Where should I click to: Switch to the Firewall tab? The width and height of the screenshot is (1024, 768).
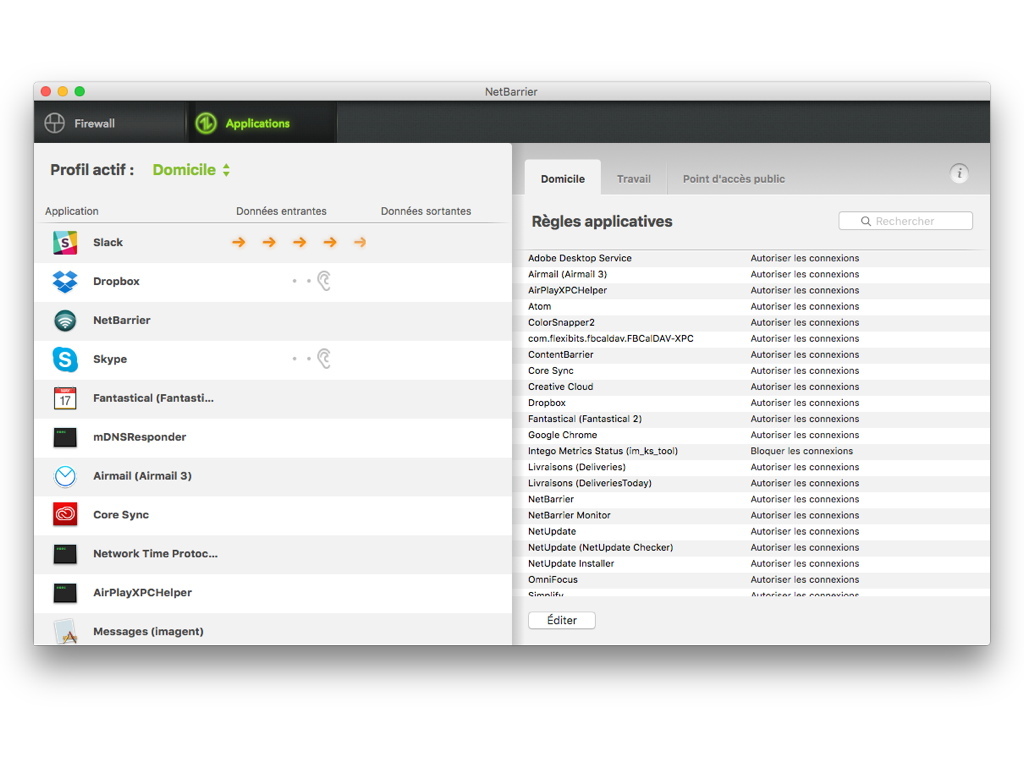(110, 123)
